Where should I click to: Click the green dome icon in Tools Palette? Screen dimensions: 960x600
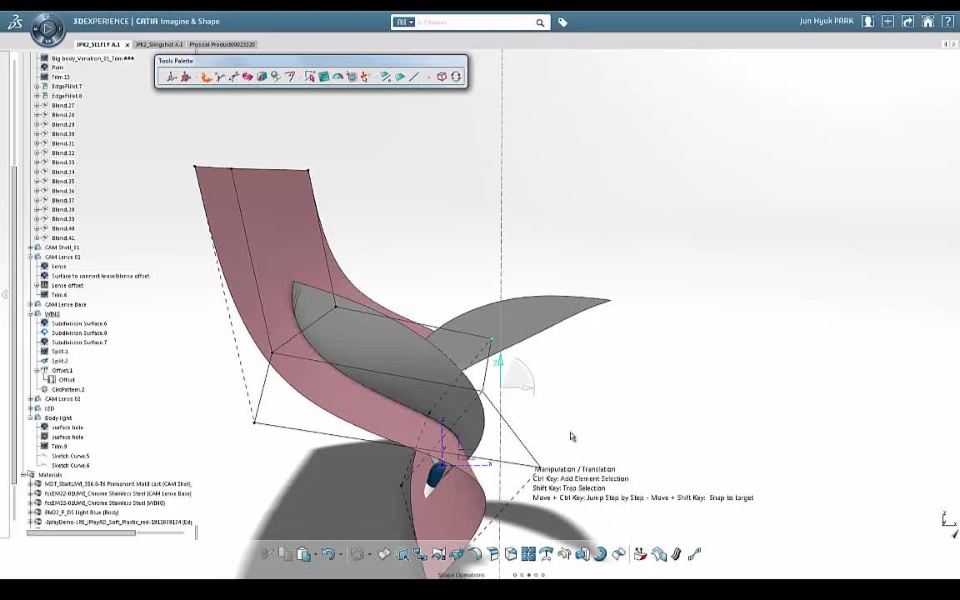pos(337,77)
